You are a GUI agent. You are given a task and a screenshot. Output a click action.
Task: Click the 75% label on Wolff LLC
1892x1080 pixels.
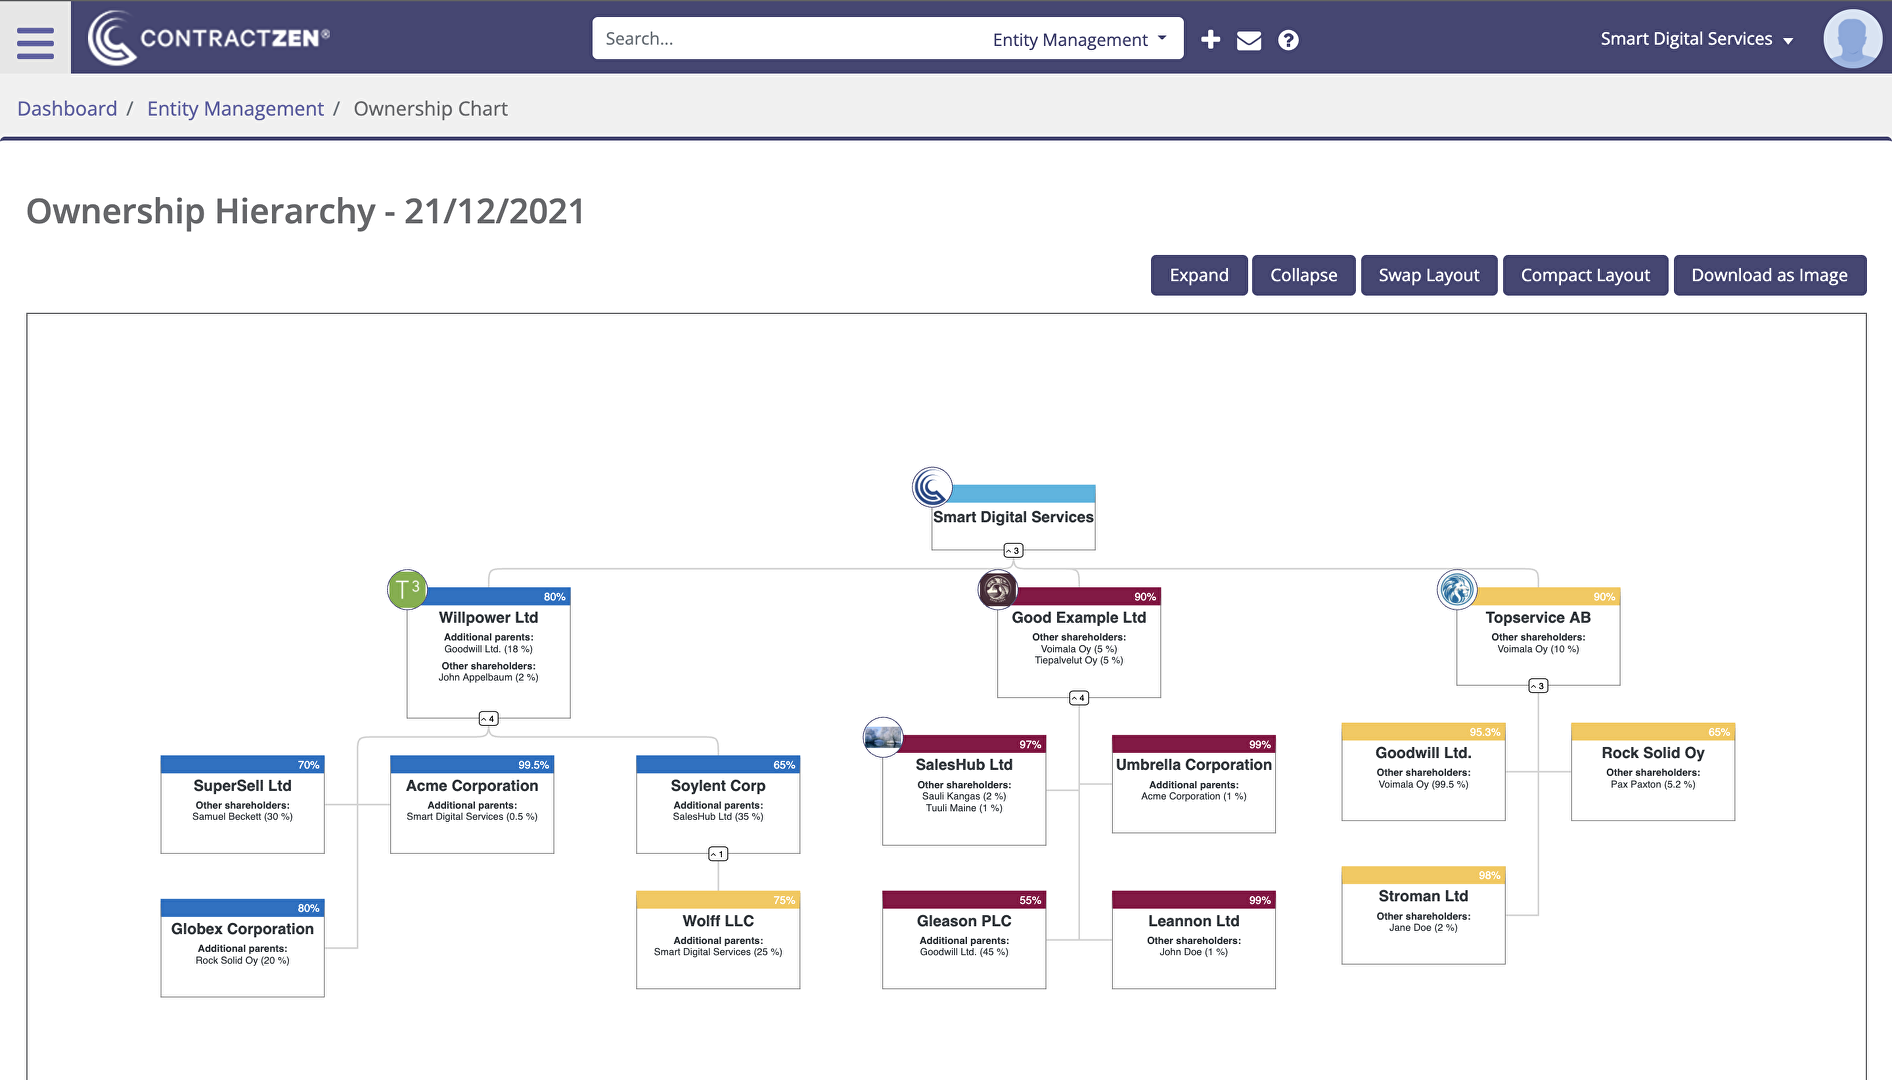pos(784,901)
